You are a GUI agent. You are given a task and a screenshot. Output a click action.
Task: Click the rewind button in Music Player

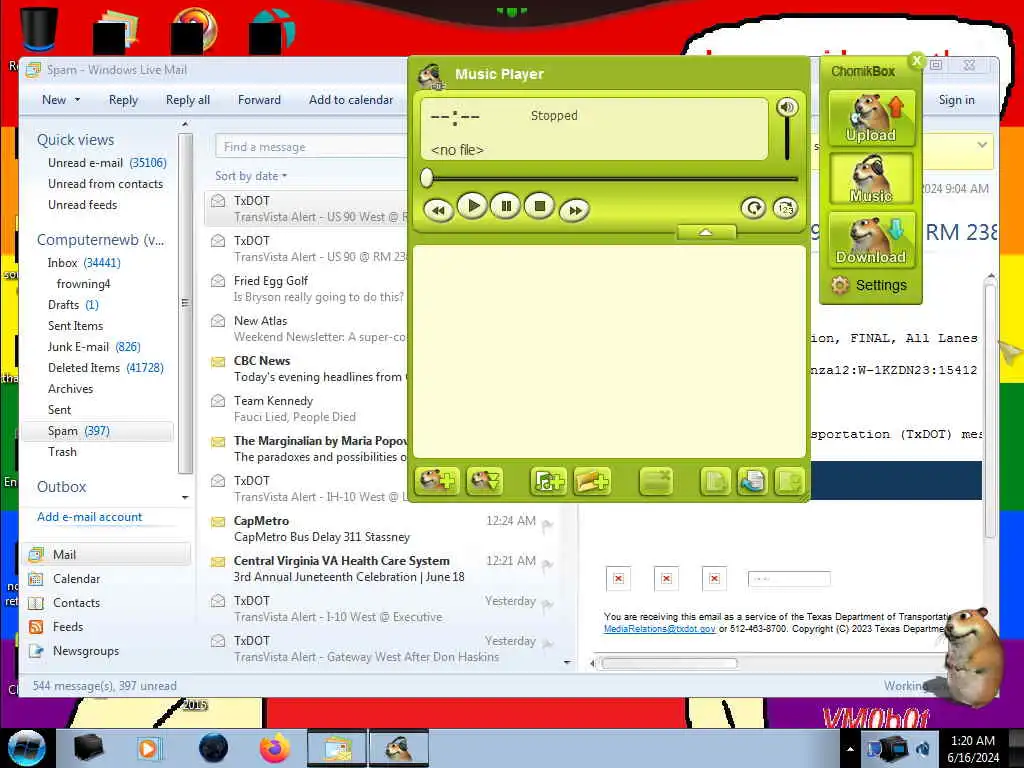point(438,210)
